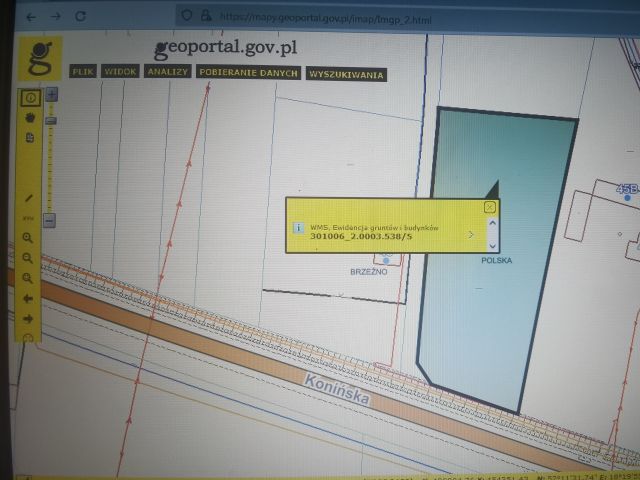Click the shield tracking protection icon
Image resolution: width=640 pixels, height=480 pixels.
[187, 16]
